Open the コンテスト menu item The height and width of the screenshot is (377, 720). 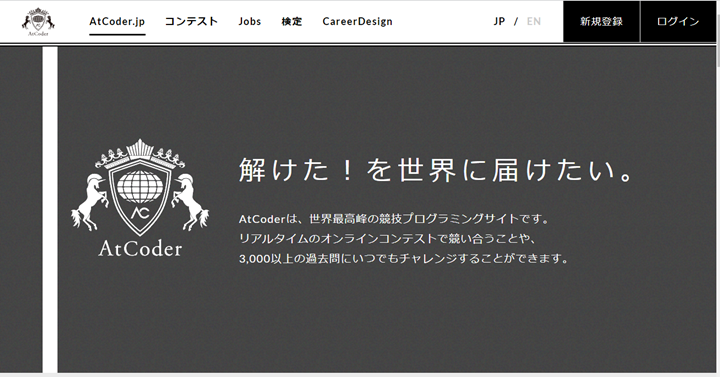pyautogui.click(x=191, y=22)
